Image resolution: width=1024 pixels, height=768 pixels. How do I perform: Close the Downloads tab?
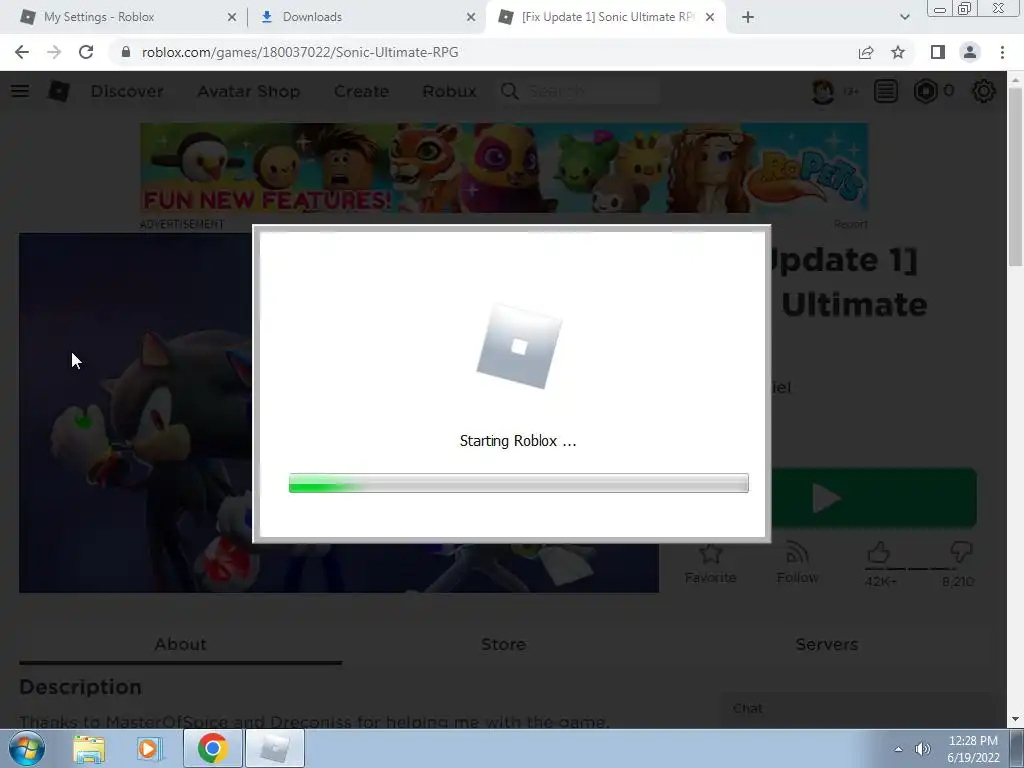click(x=471, y=18)
